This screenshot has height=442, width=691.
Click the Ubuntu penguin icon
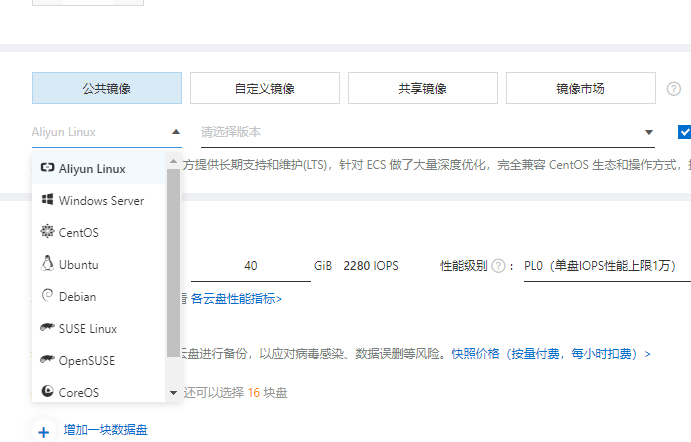47,263
